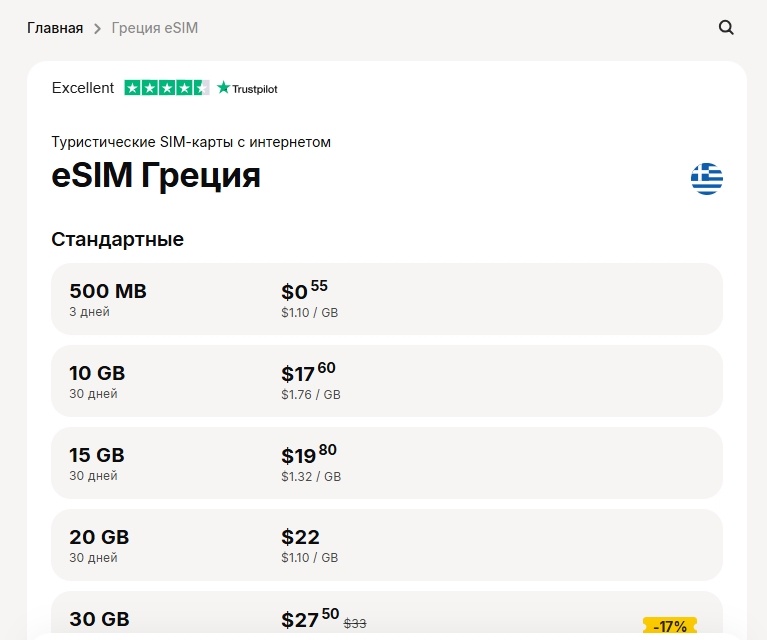Viewport: 767px width, 640px height.
Task: Open the Trustpilot logo link
Action: point(248,88)
